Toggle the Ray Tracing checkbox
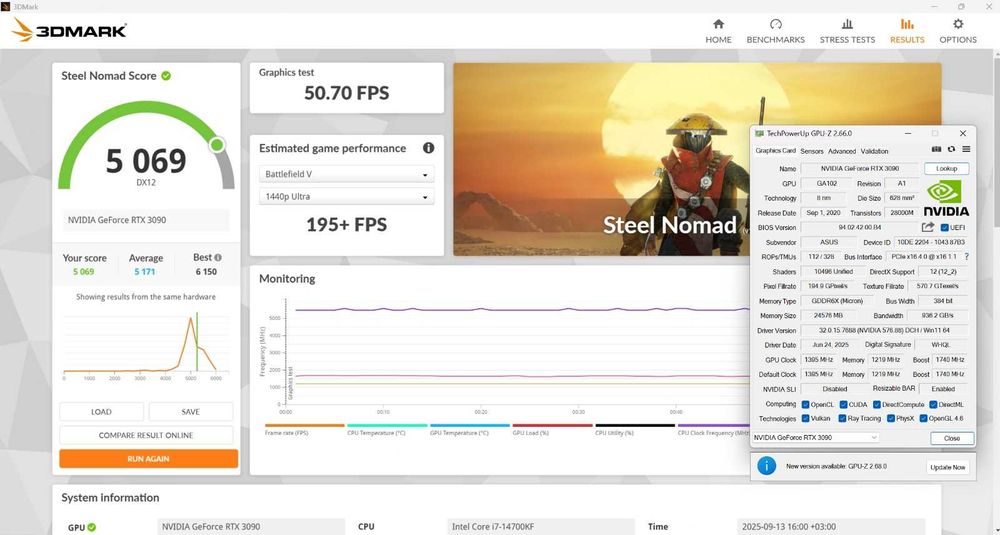The width and height of the screenshot is (1000, 535). tap(843, 419)
